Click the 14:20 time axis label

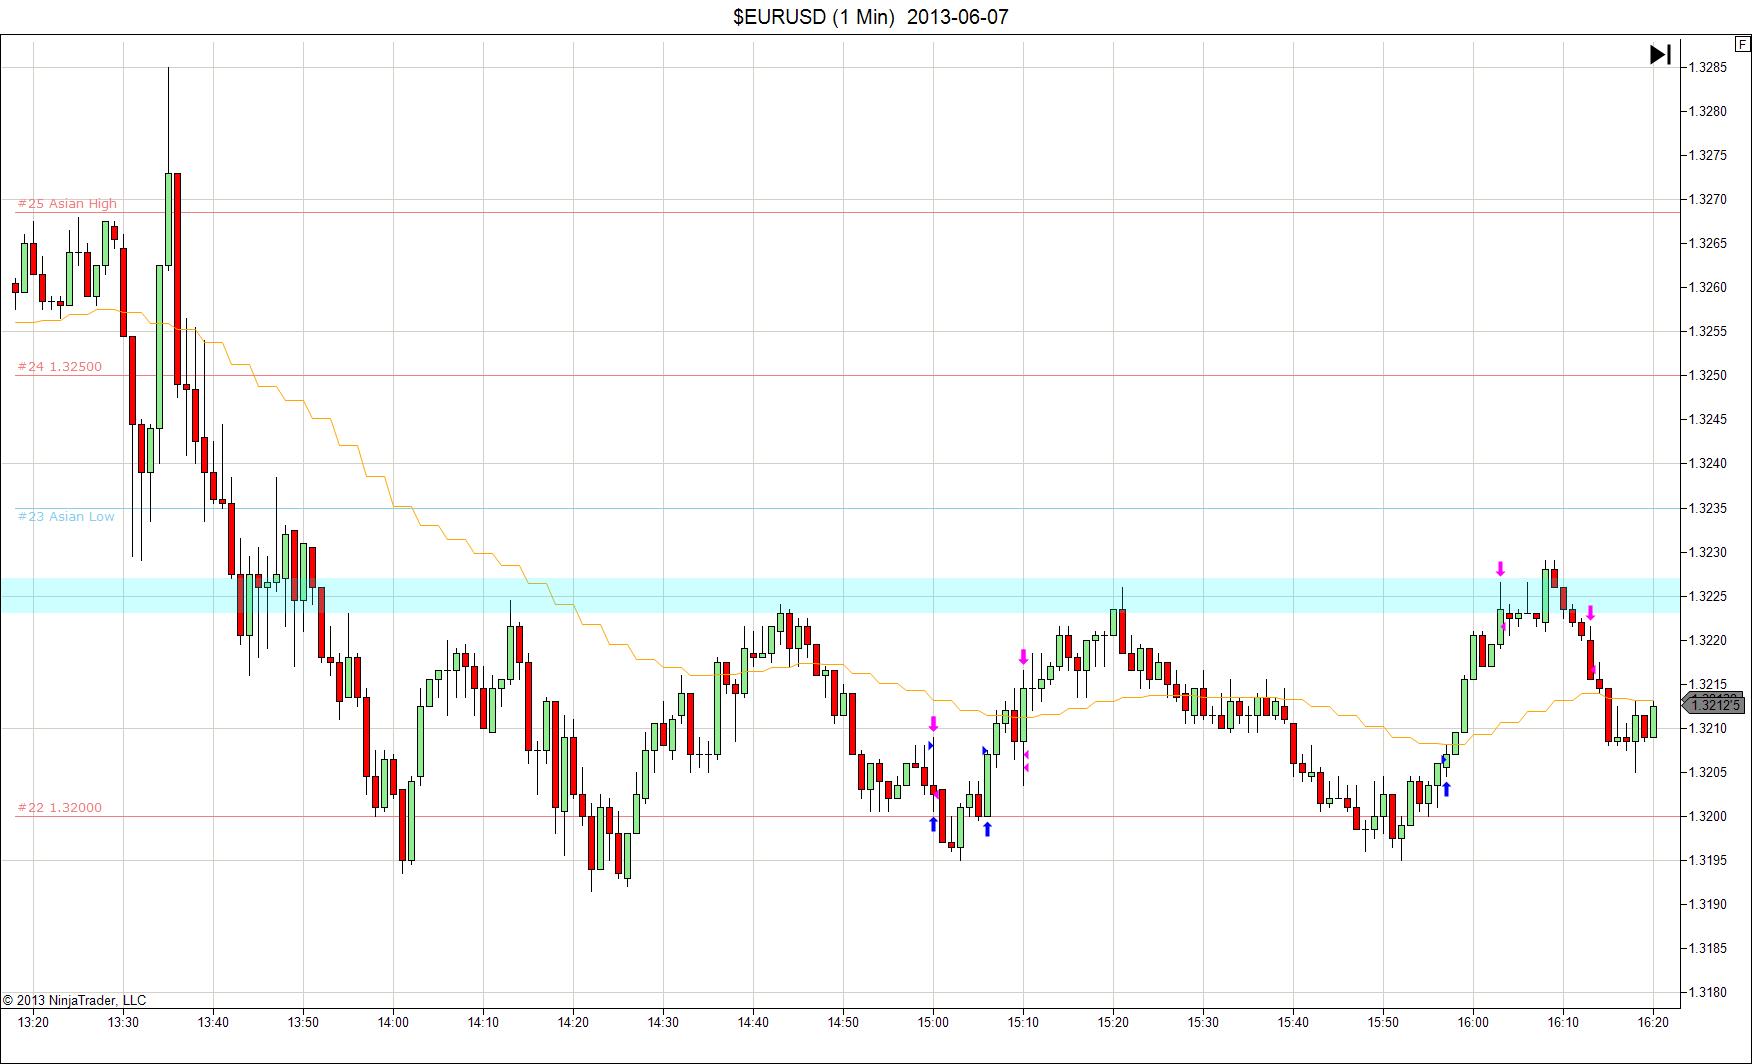coord(573,1023)
